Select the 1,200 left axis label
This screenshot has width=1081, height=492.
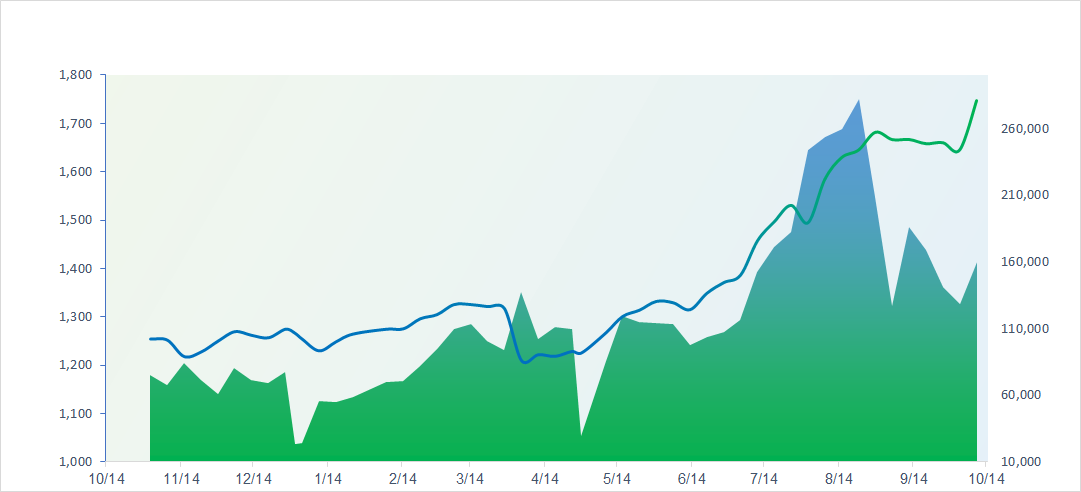point(76,365)
